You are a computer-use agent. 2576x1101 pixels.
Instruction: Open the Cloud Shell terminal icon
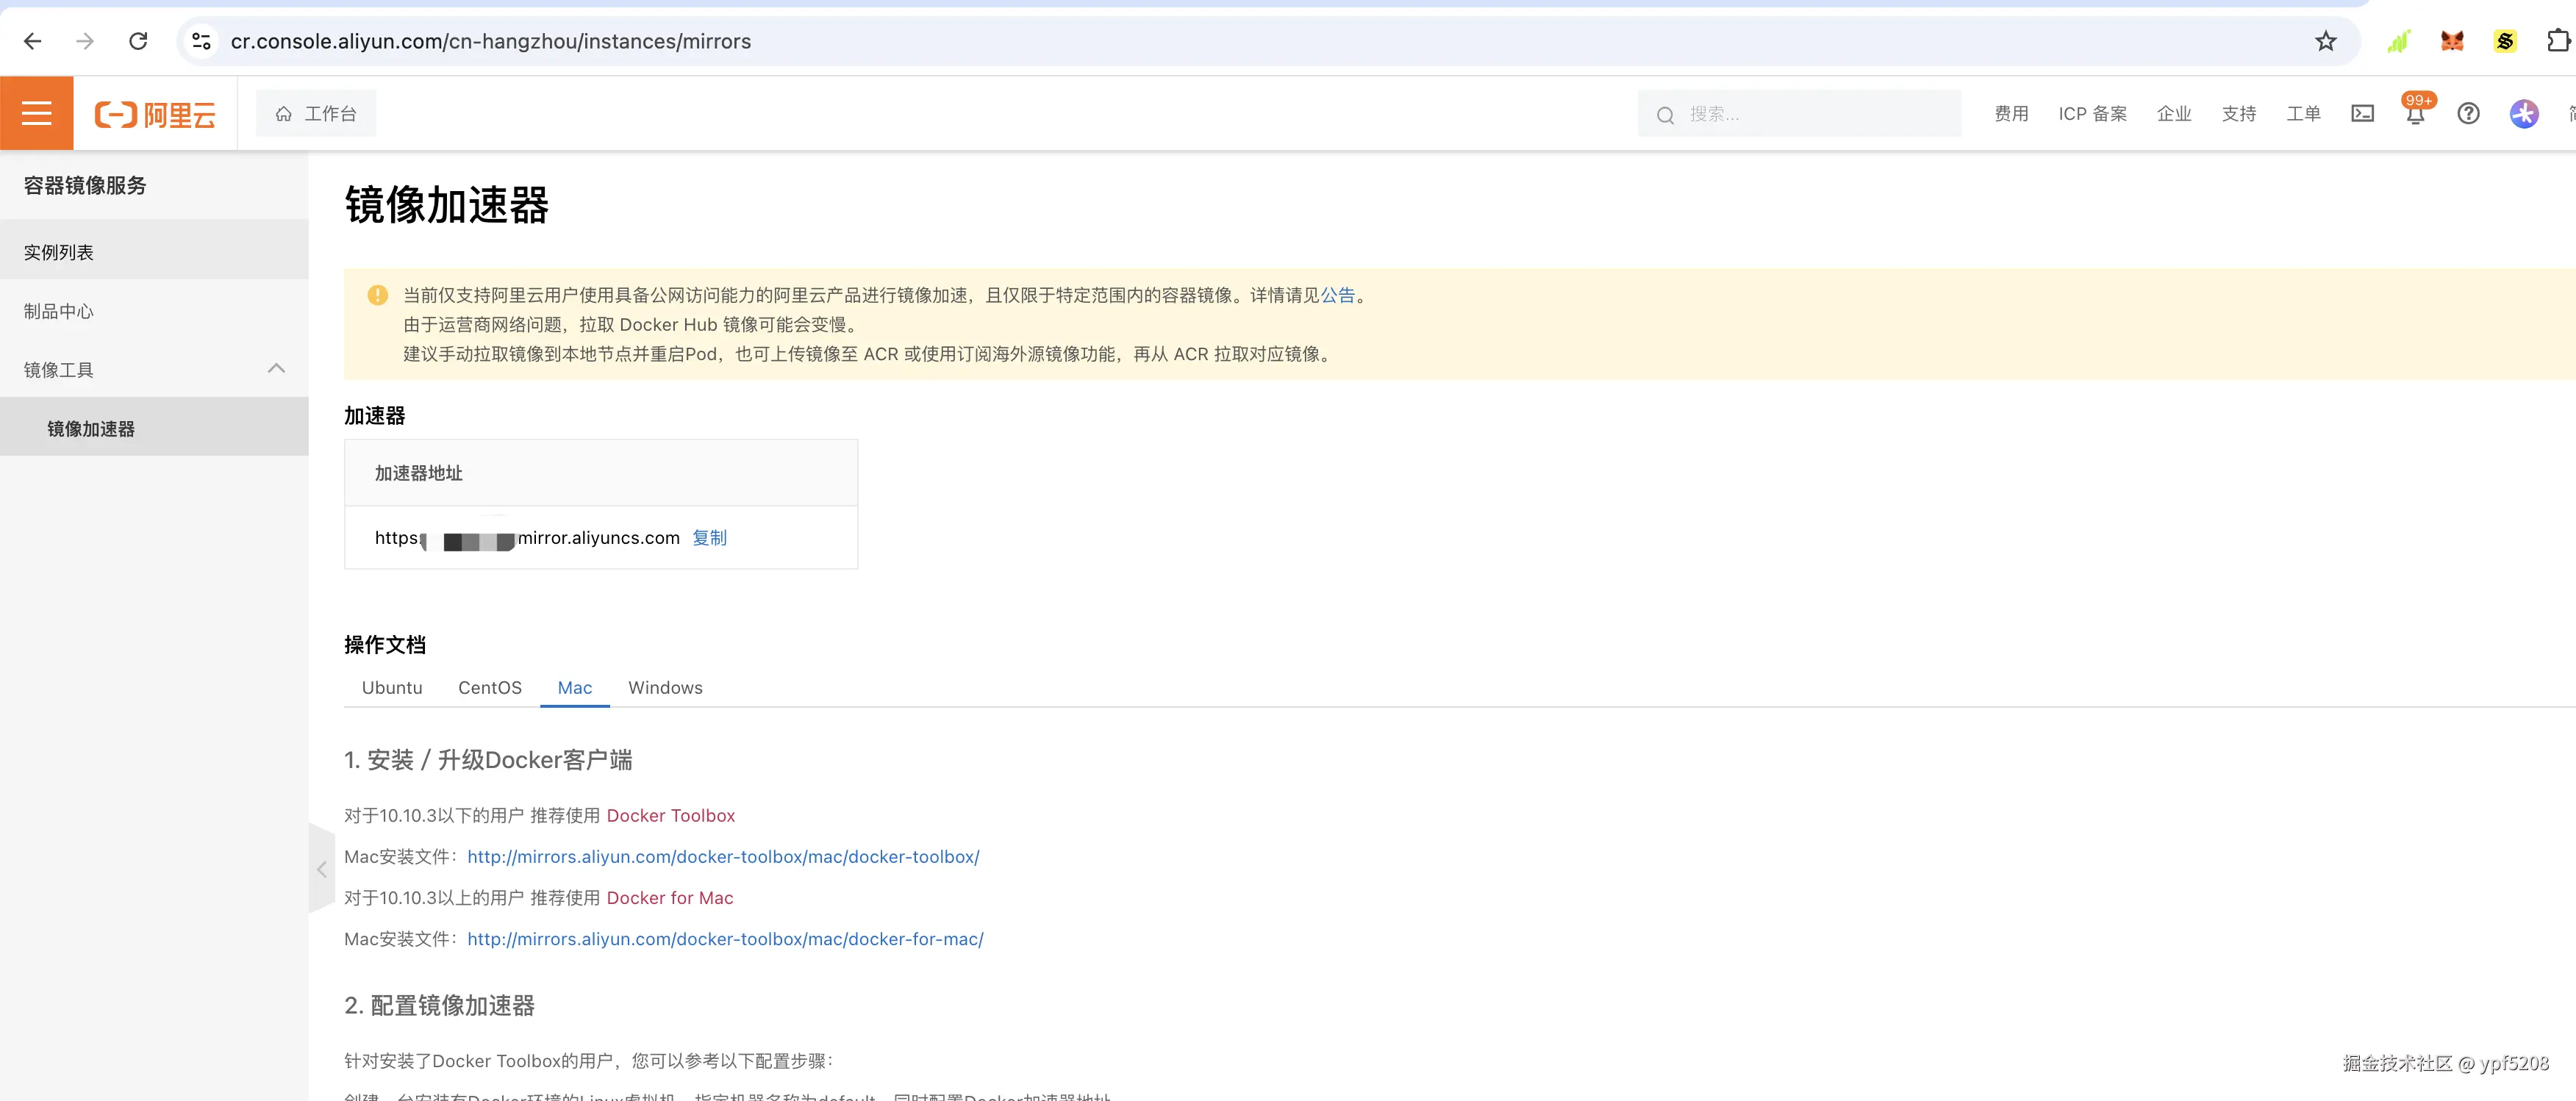coord(2362,114)
